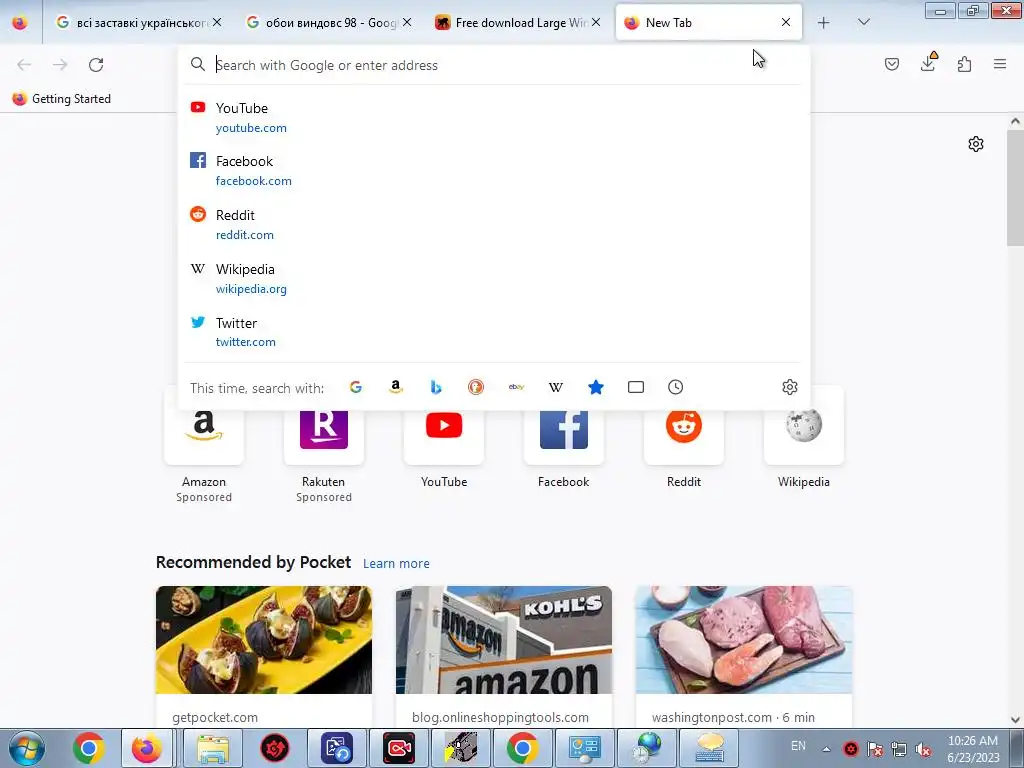
Task: Open the clock showing 10:26 AM
Action: click(x=973, y=749)
